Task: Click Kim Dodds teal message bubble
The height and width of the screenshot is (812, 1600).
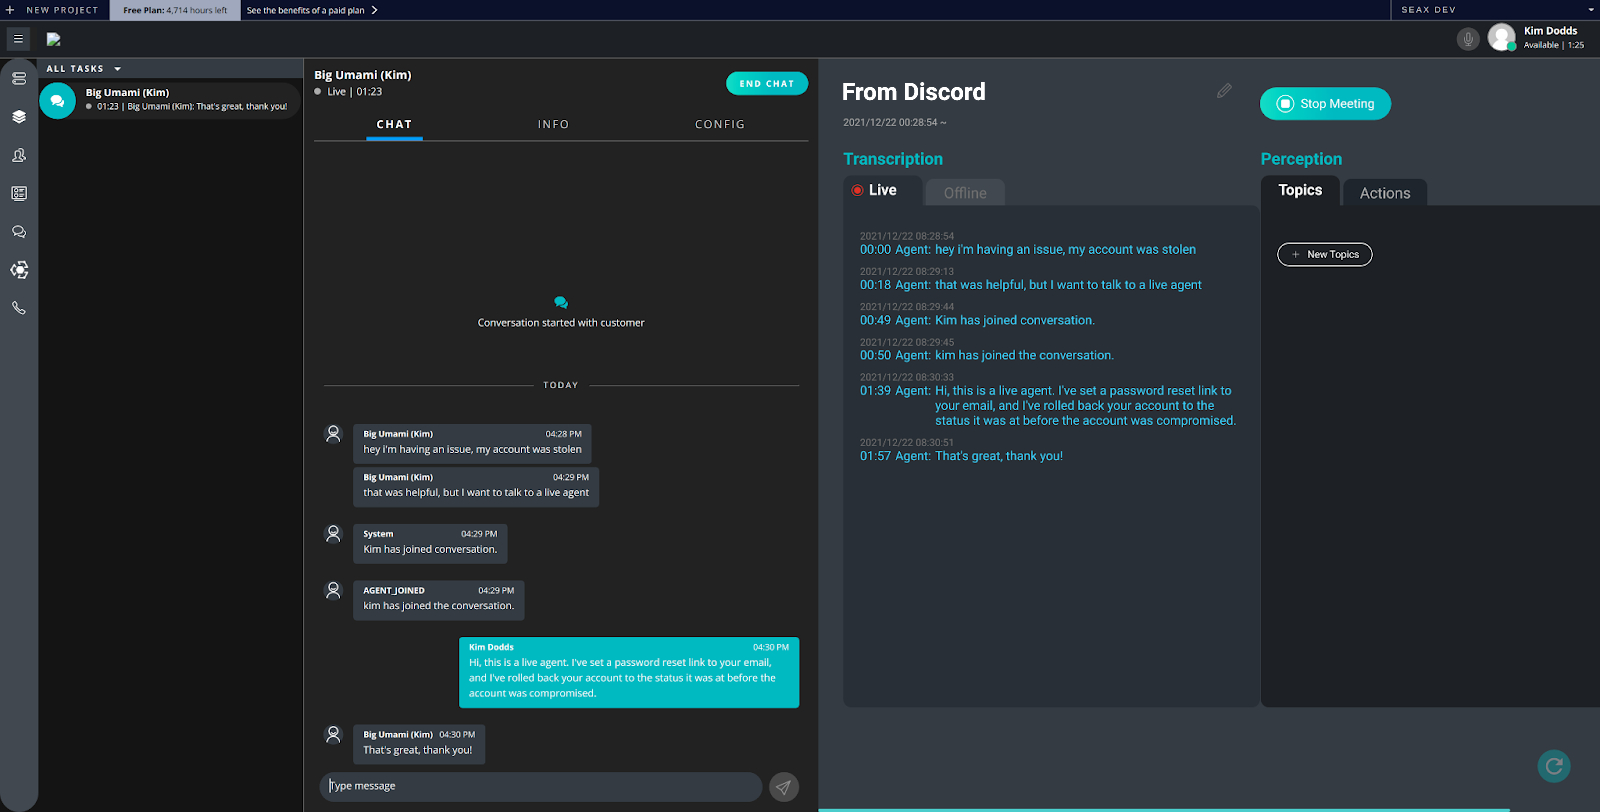Action: click(629, 672)
